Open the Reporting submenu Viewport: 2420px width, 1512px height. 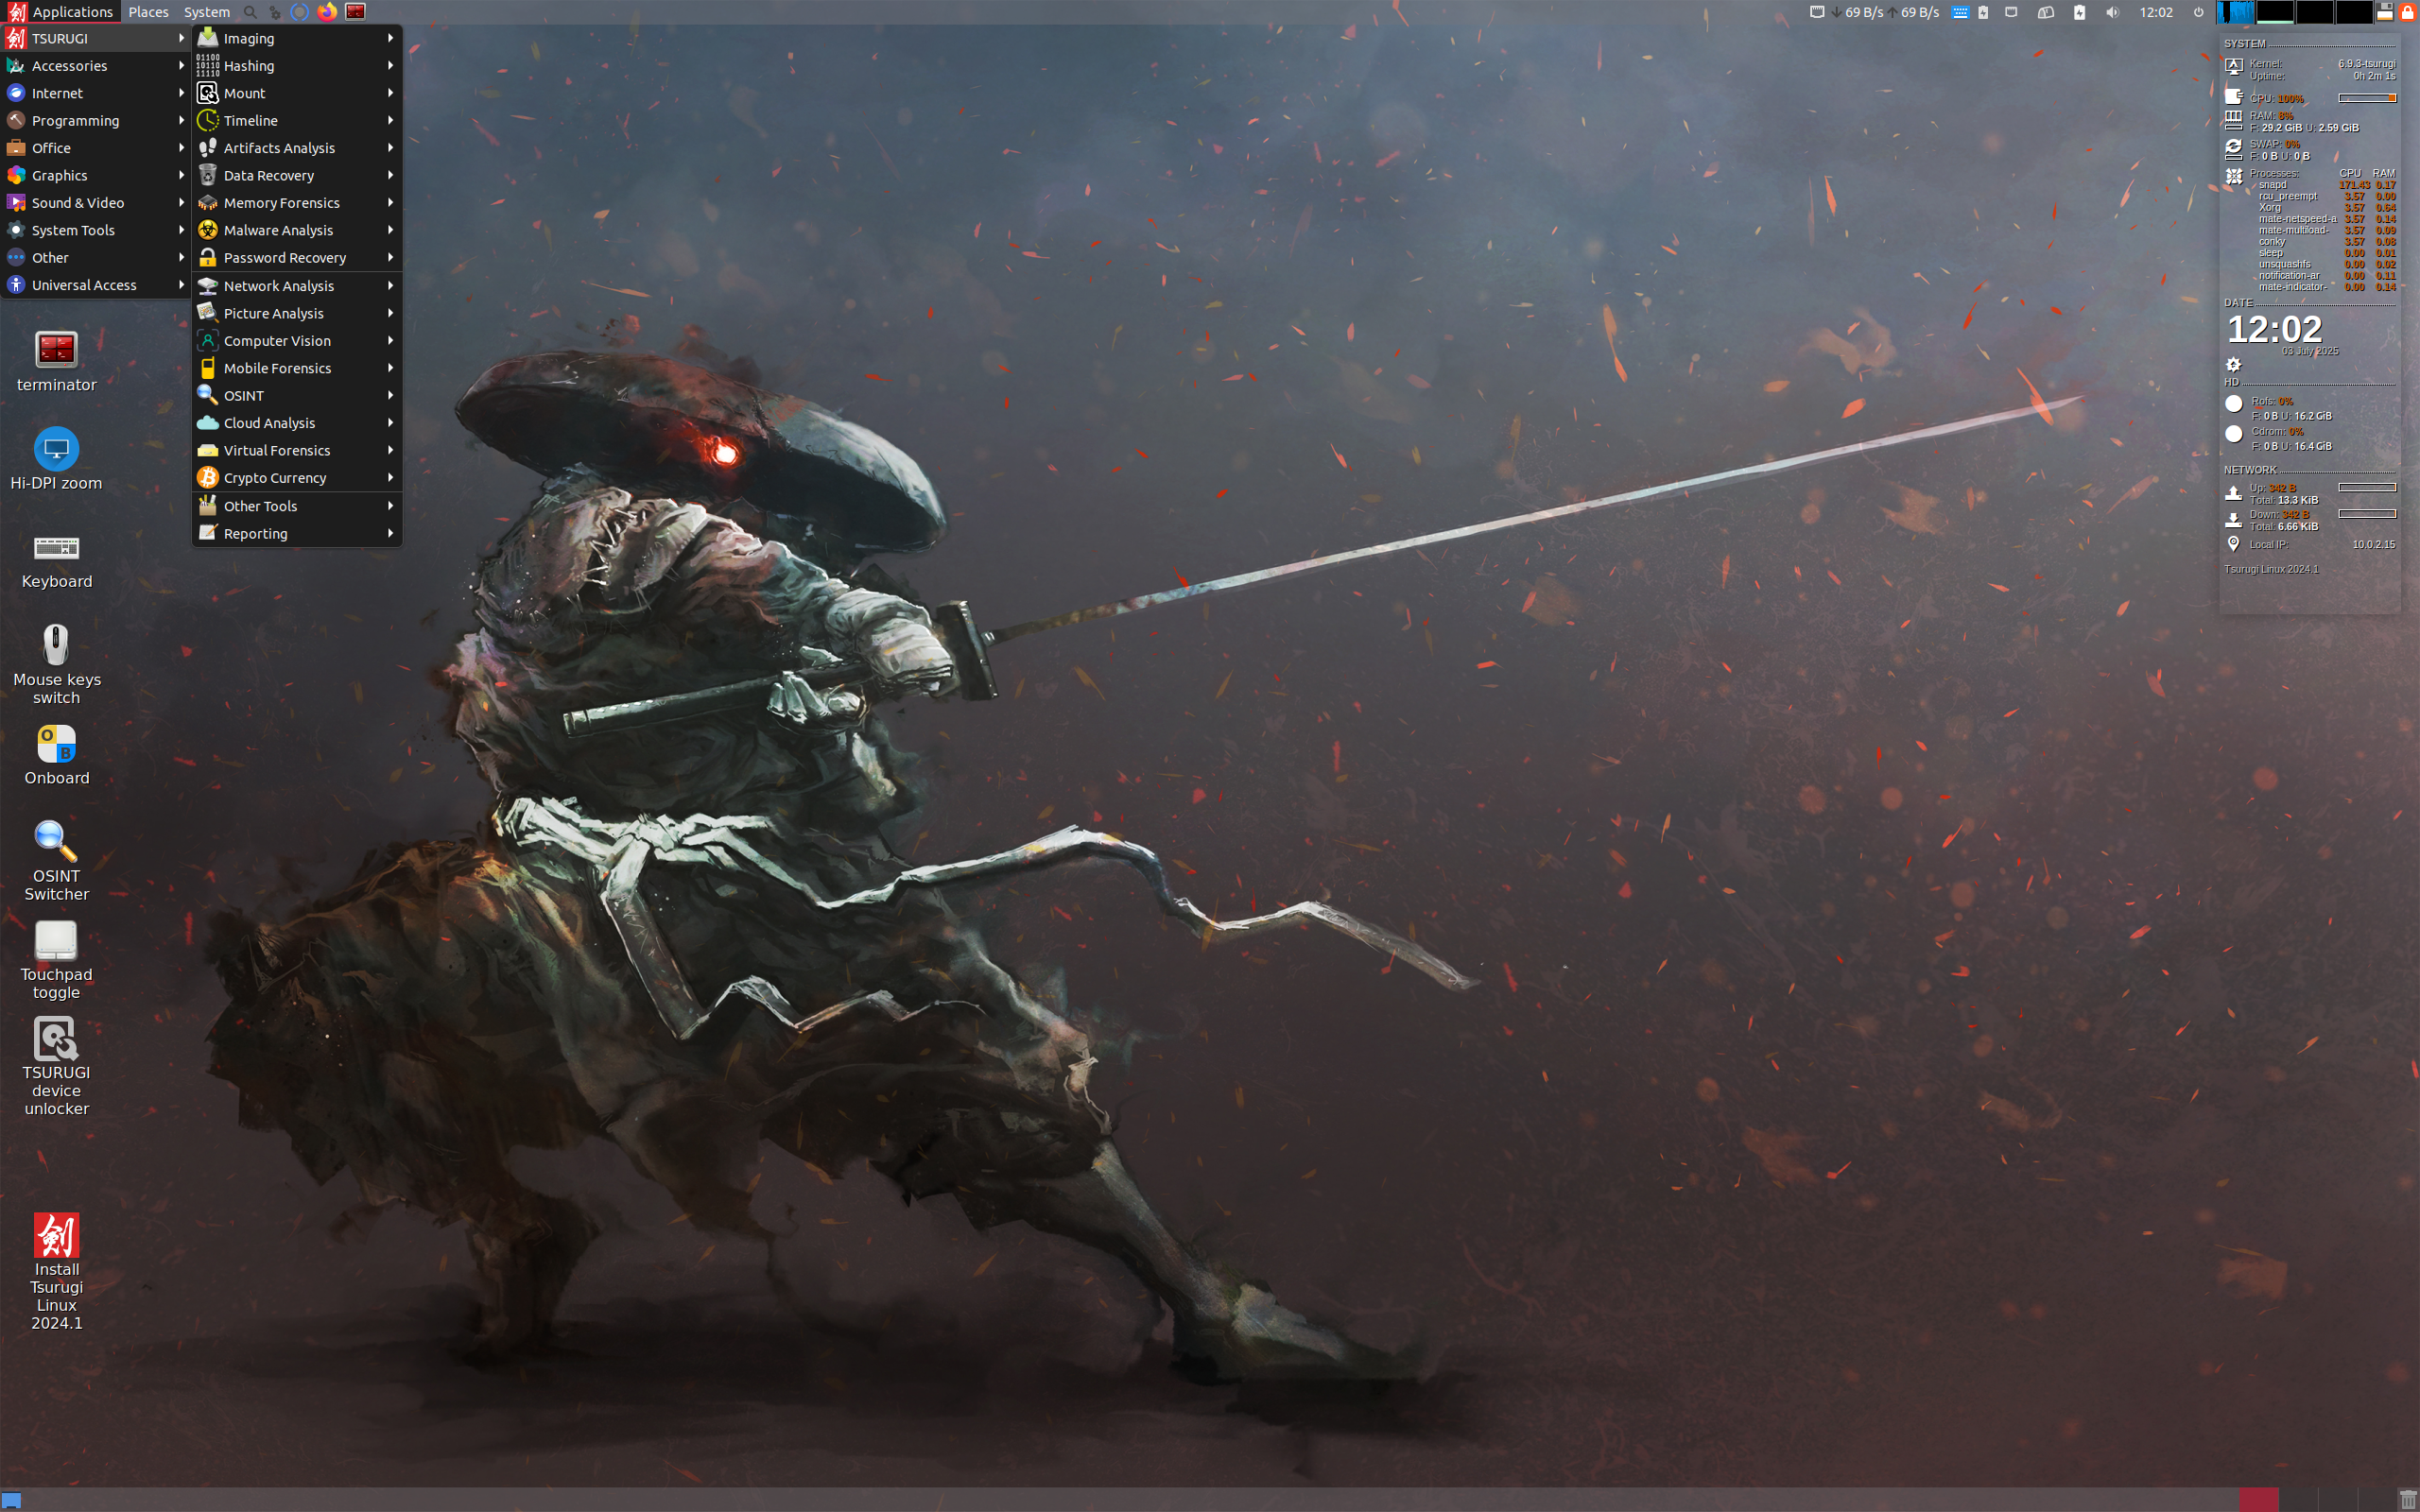297,534
